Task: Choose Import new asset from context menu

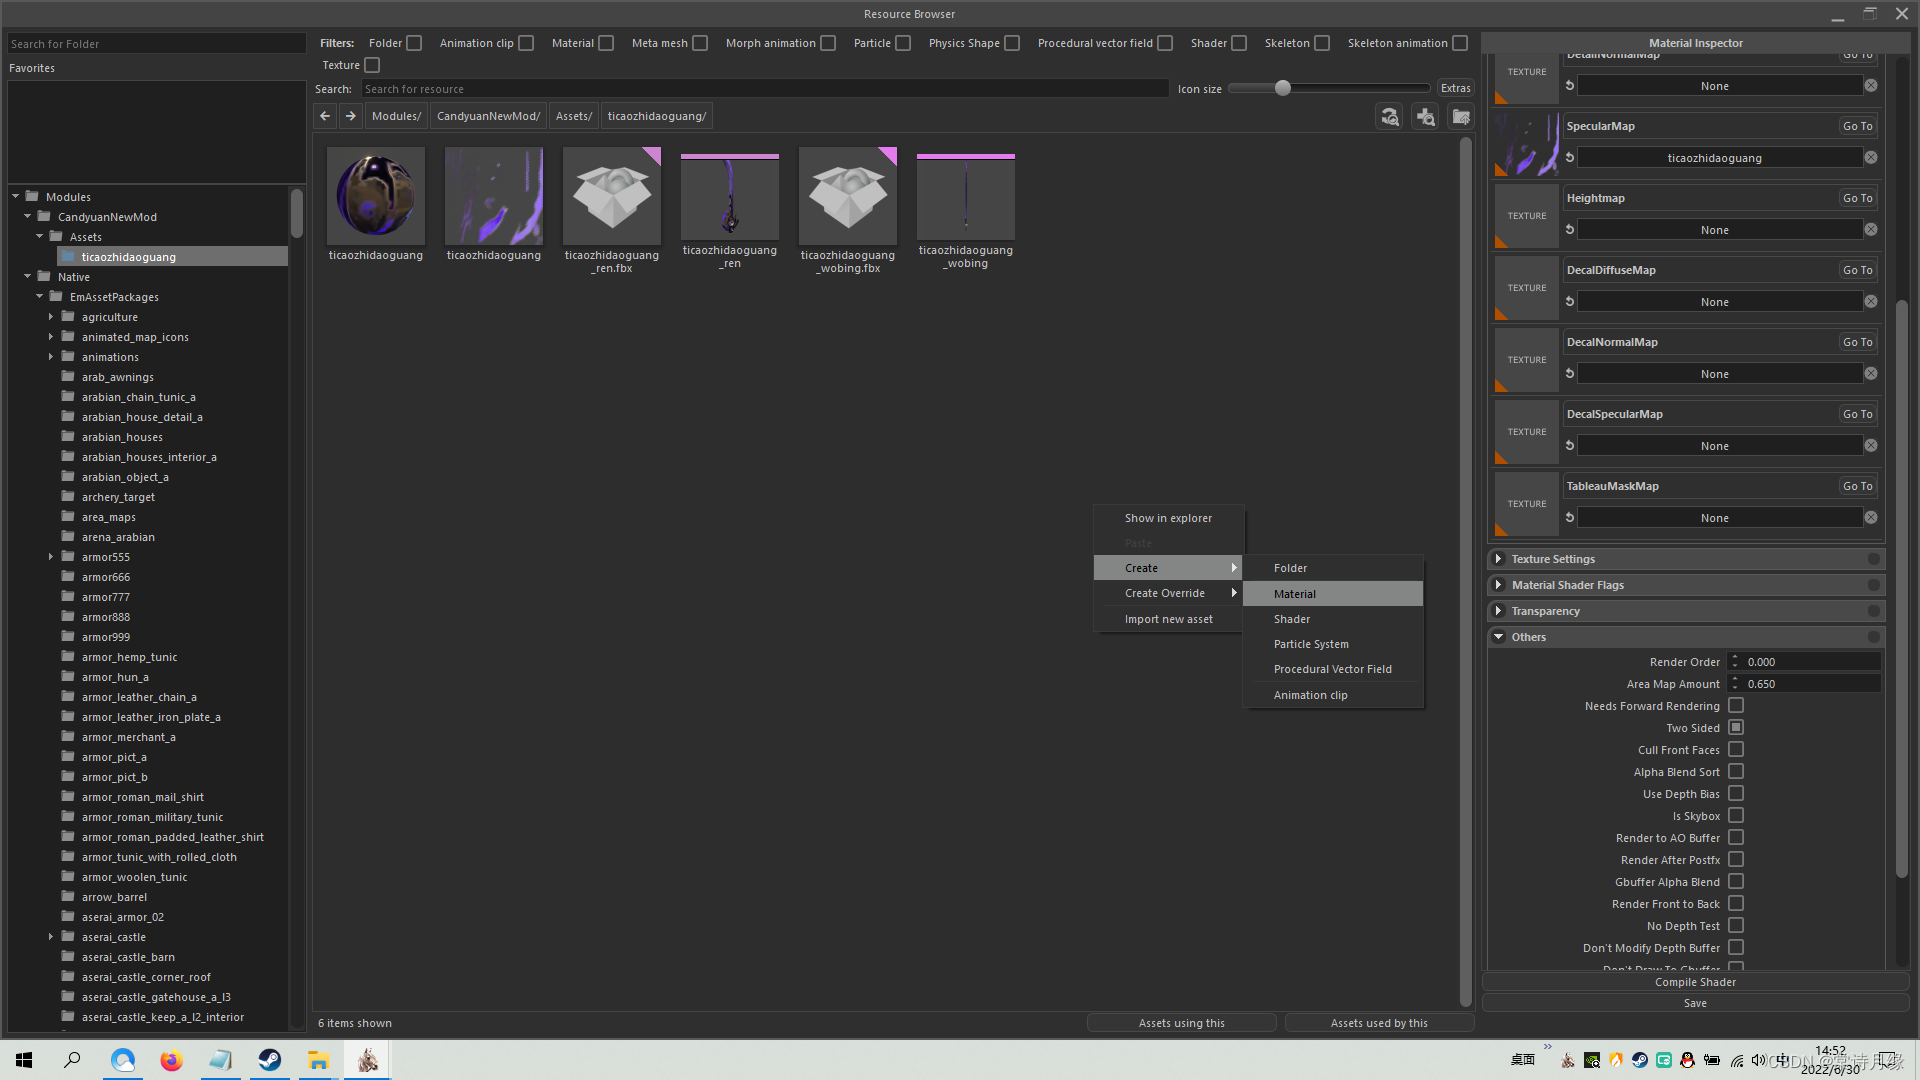Action: tap(1168, 619)
